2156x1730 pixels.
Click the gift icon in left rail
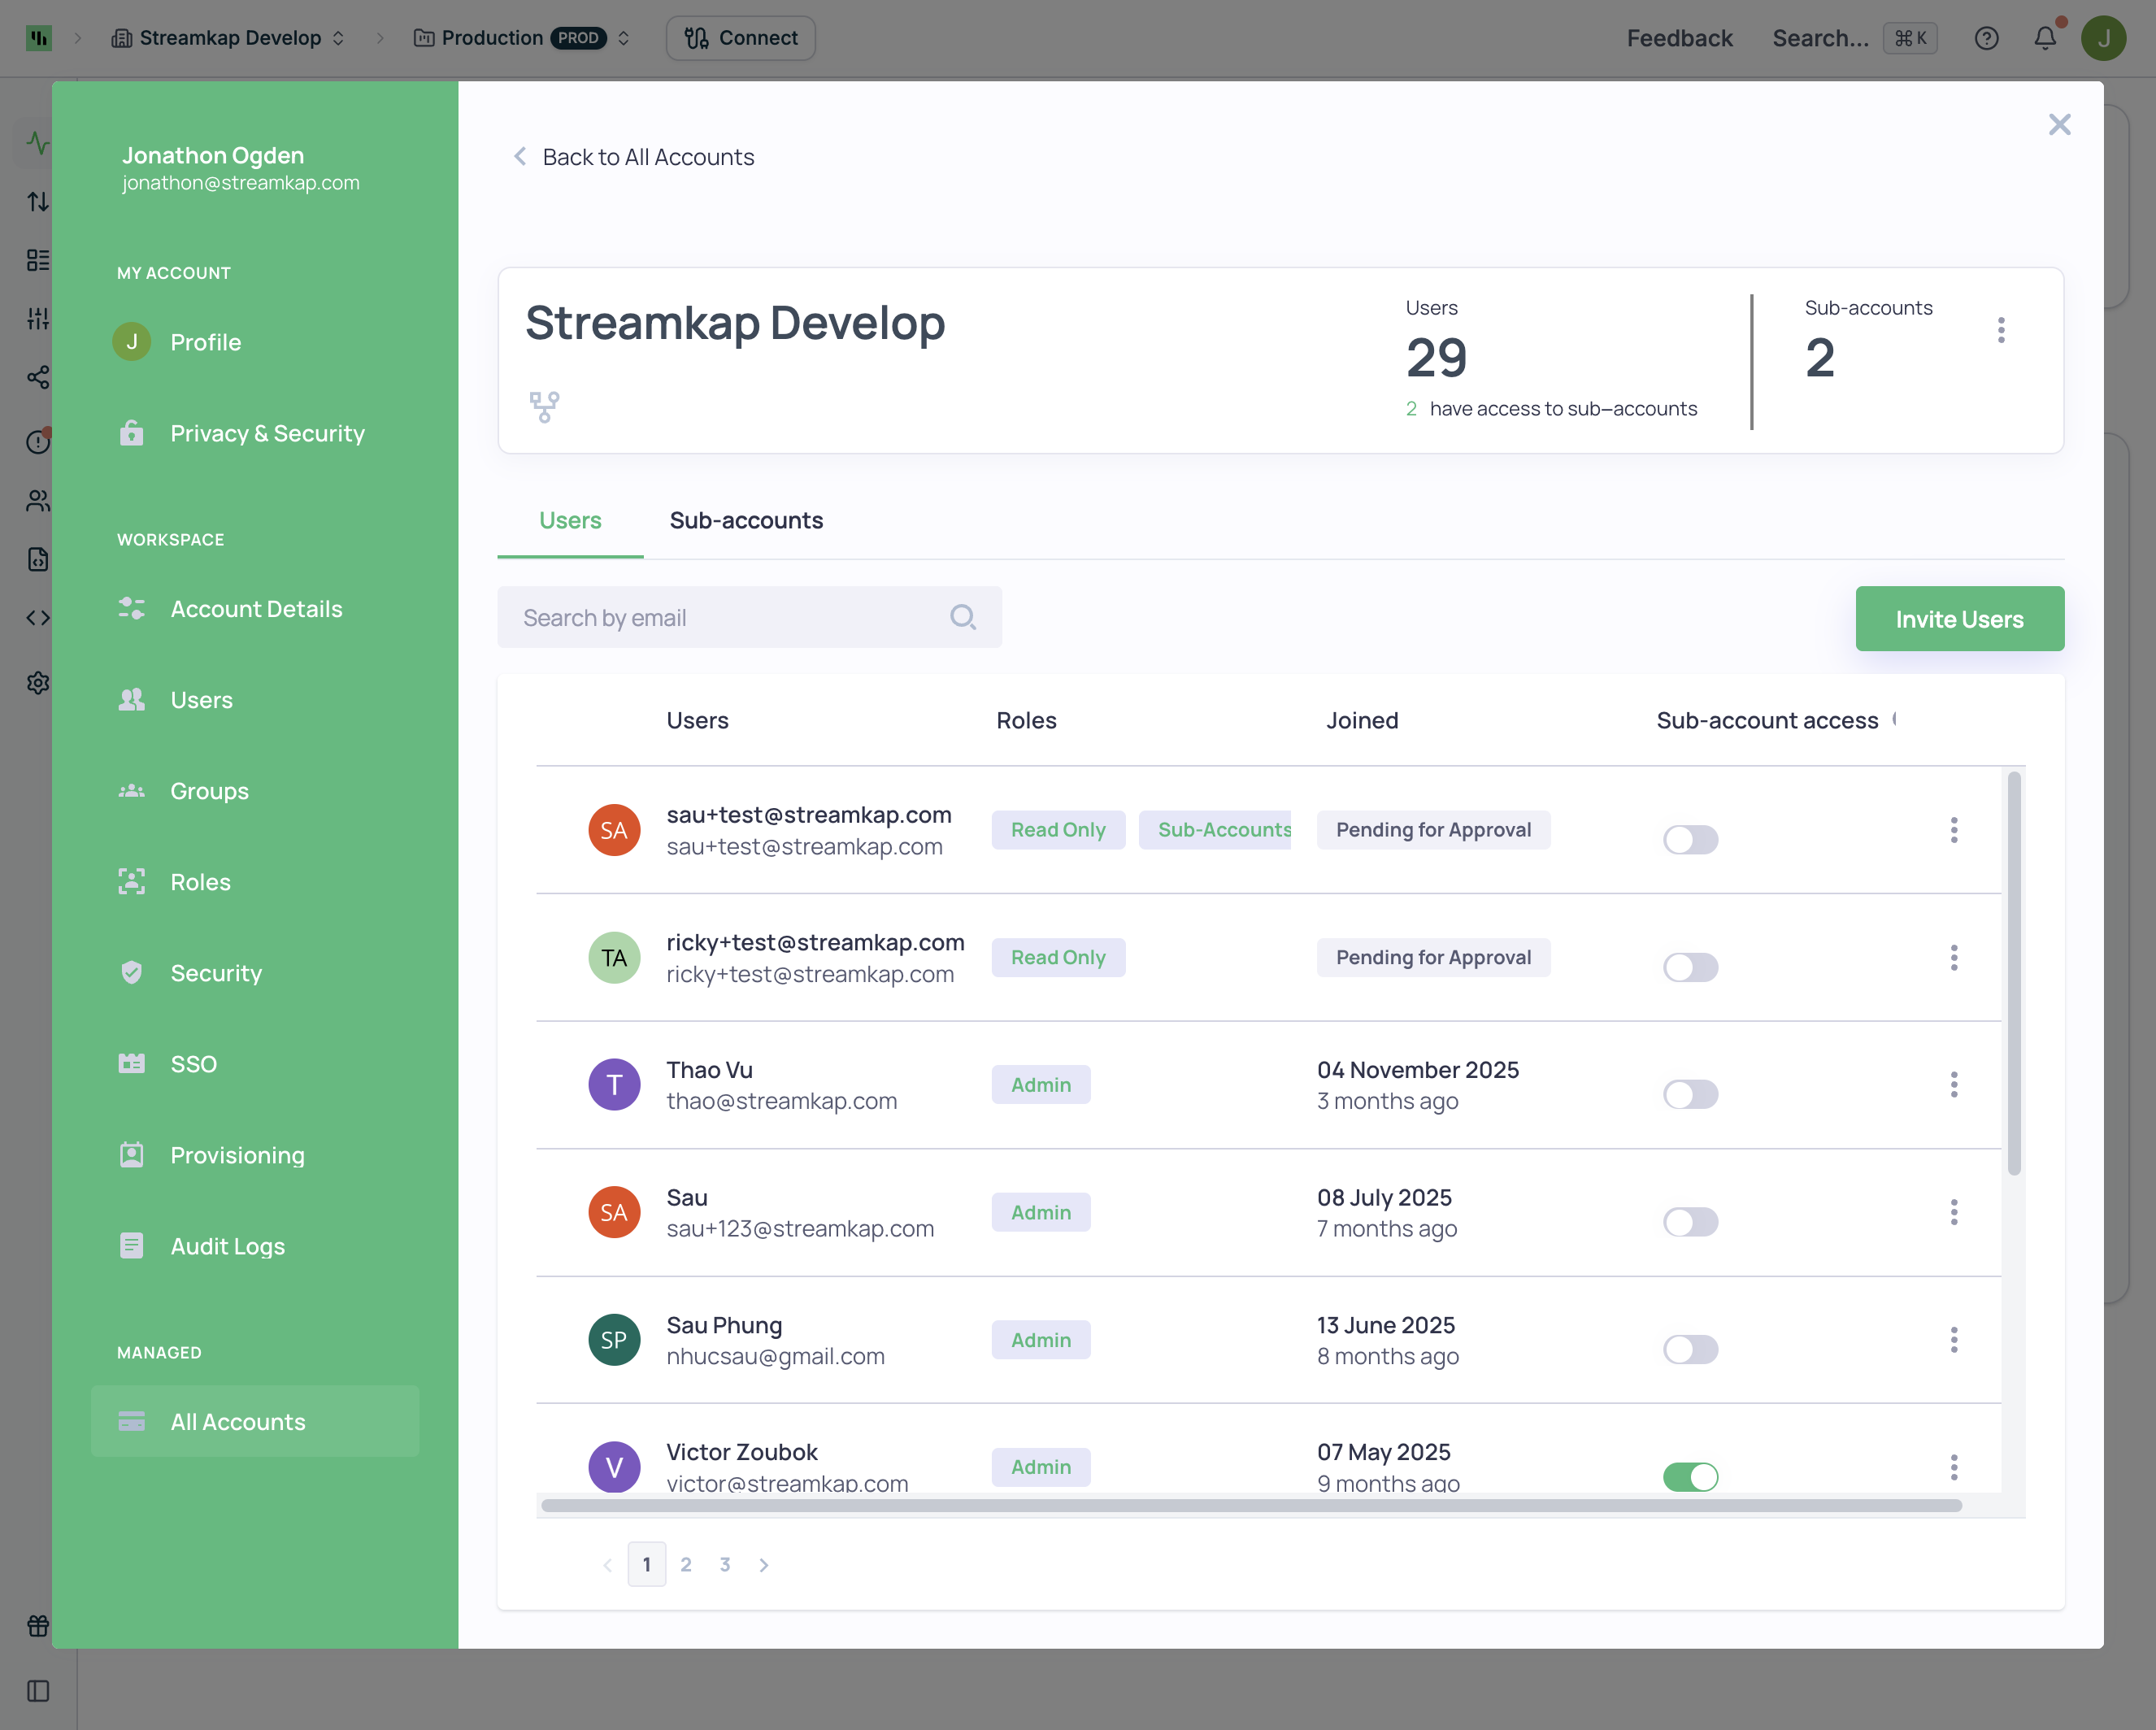pos(38,1626)
